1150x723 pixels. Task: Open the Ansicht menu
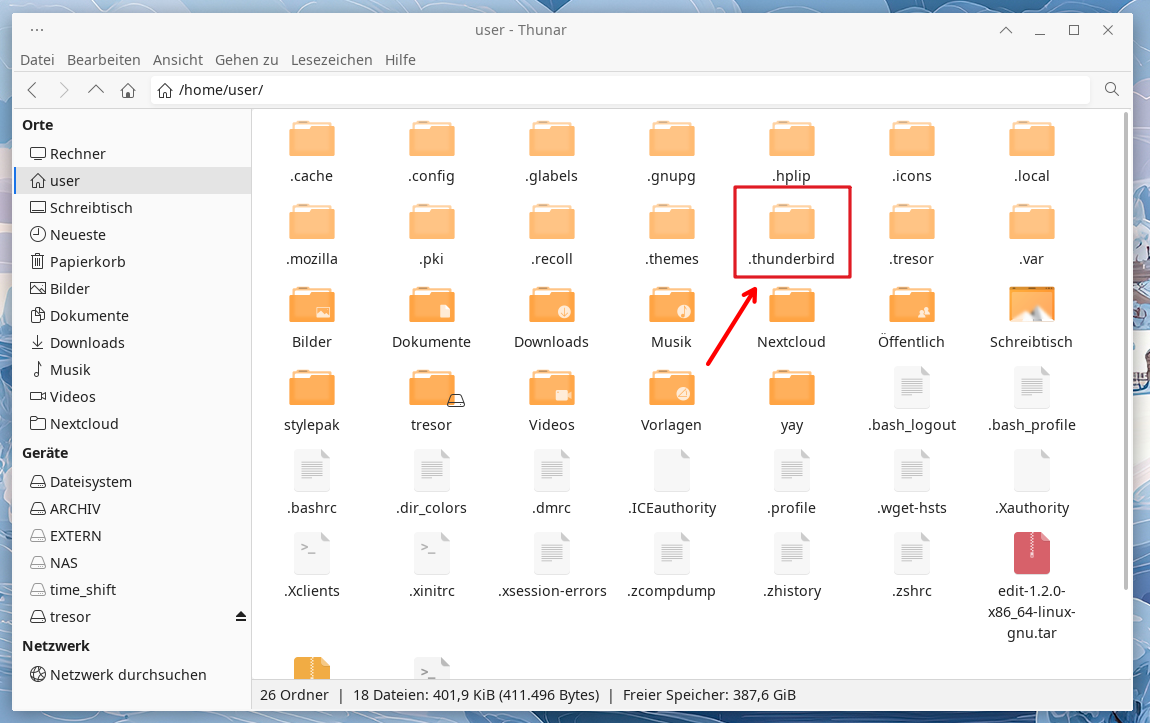point(177,60)
